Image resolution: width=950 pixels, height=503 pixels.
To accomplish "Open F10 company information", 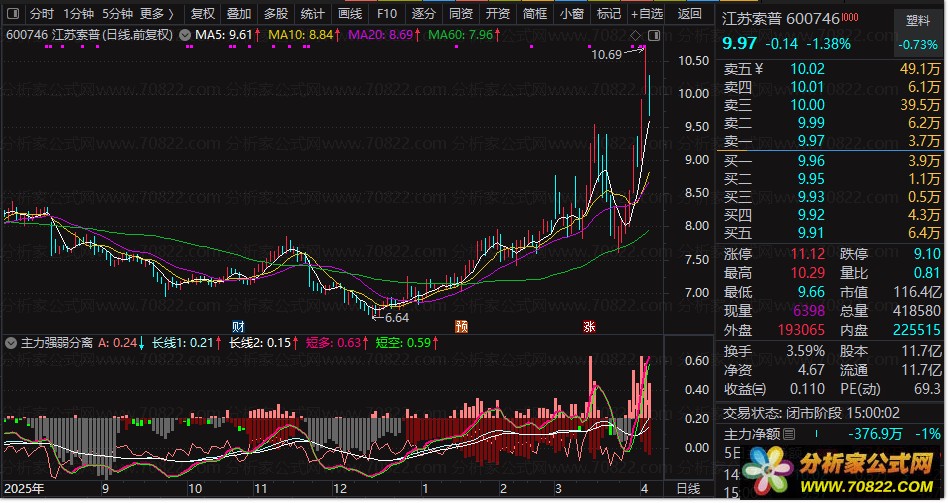I will tap(387, 13).
